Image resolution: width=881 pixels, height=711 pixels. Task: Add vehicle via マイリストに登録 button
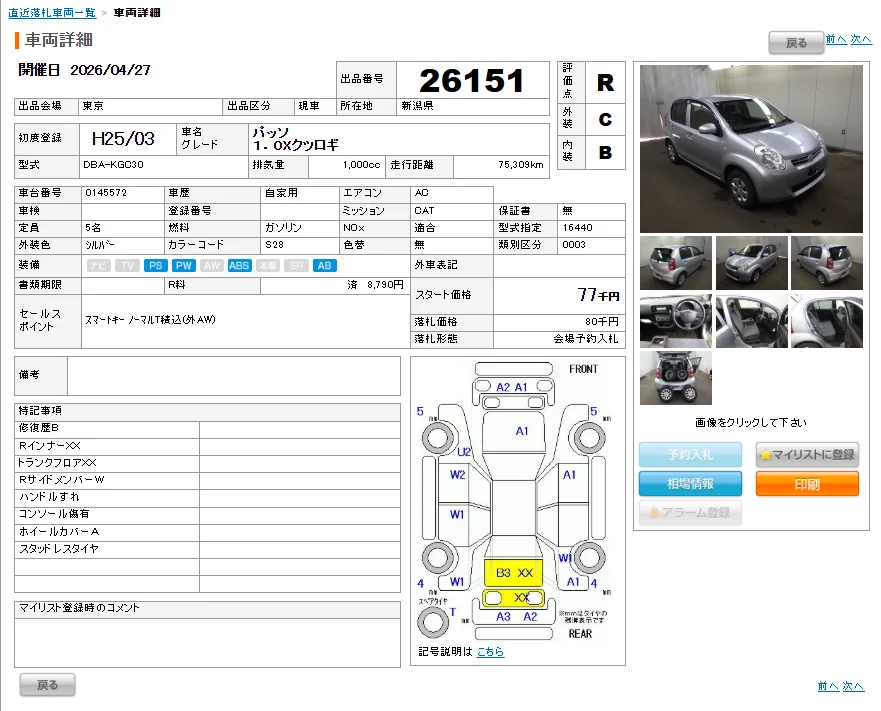click(x=807, y=455)
